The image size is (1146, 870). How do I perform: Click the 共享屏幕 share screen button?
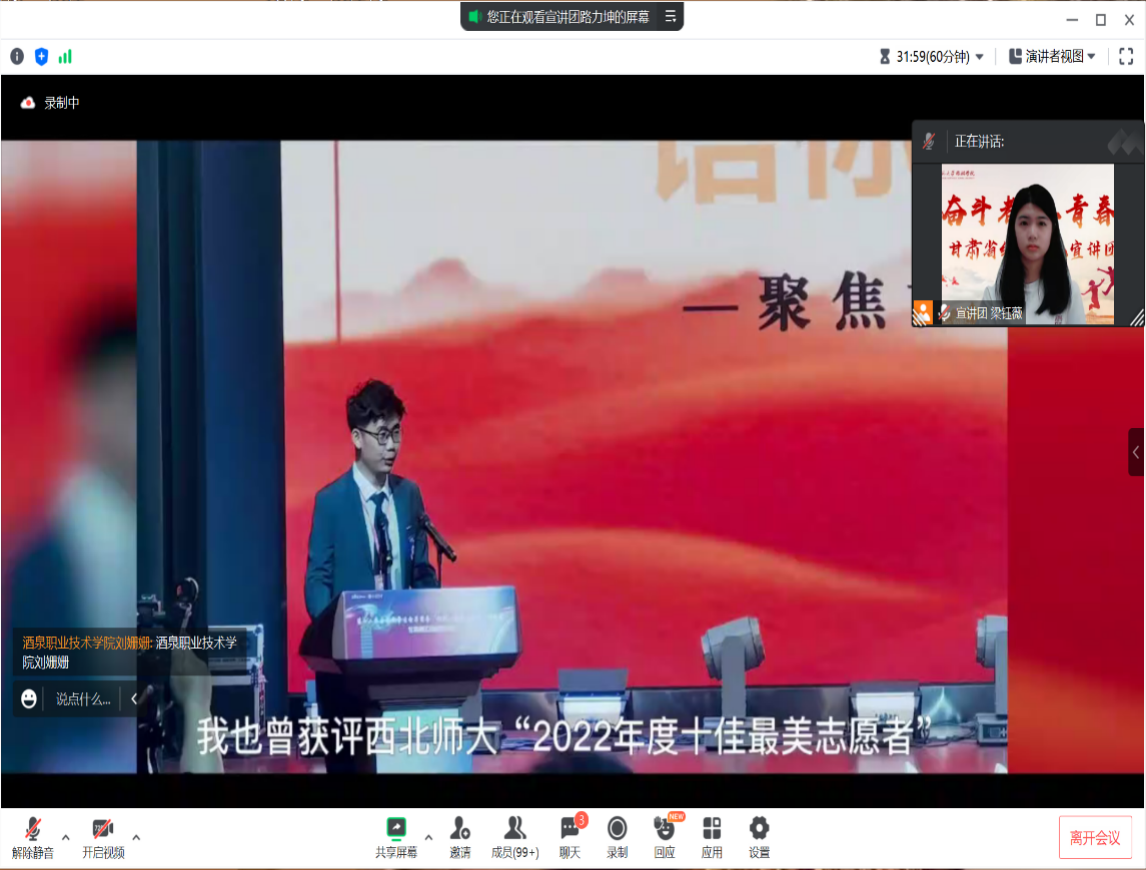click(x=396, y=837)
